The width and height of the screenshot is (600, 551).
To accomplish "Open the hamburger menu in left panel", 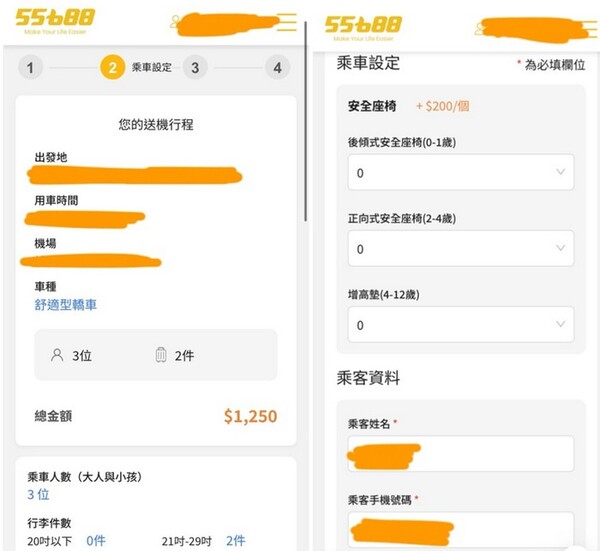I will [x=287, y=22].
